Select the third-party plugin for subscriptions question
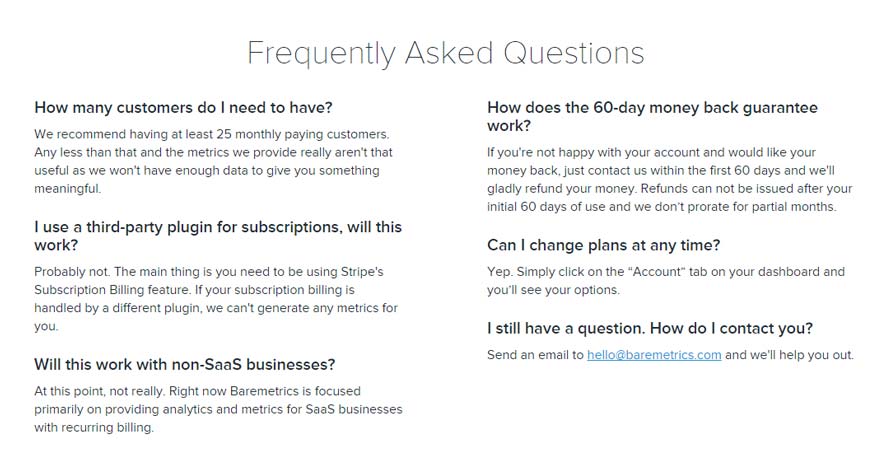The image size is (884, 476). pos(217,236)
